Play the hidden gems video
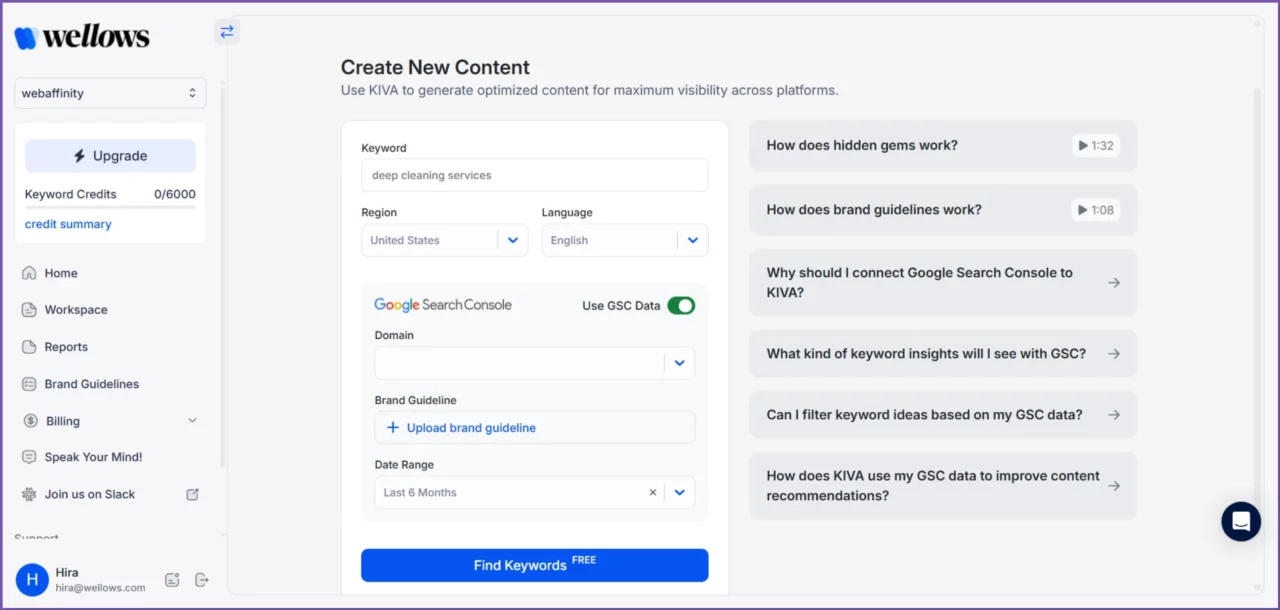The height and width of the screenshot is (610, 1280). click(x=1095, y=146)
